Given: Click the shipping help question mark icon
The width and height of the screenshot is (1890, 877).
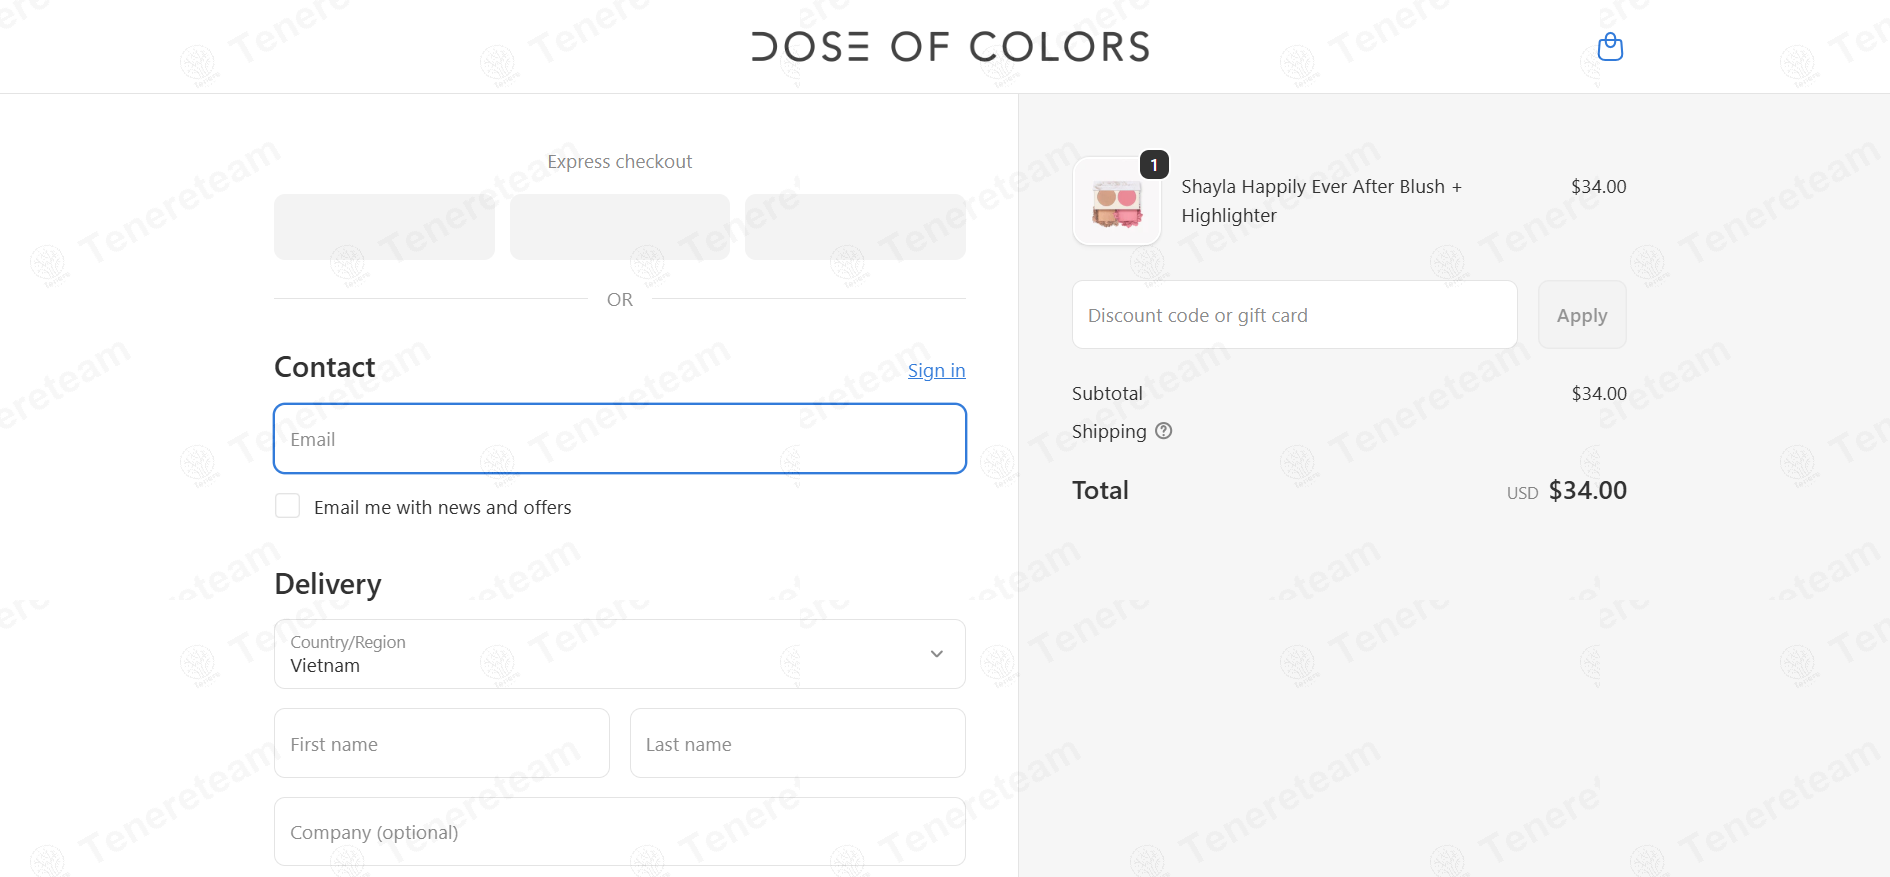Looking at the screenshot, I should [x=1163, y=431].
